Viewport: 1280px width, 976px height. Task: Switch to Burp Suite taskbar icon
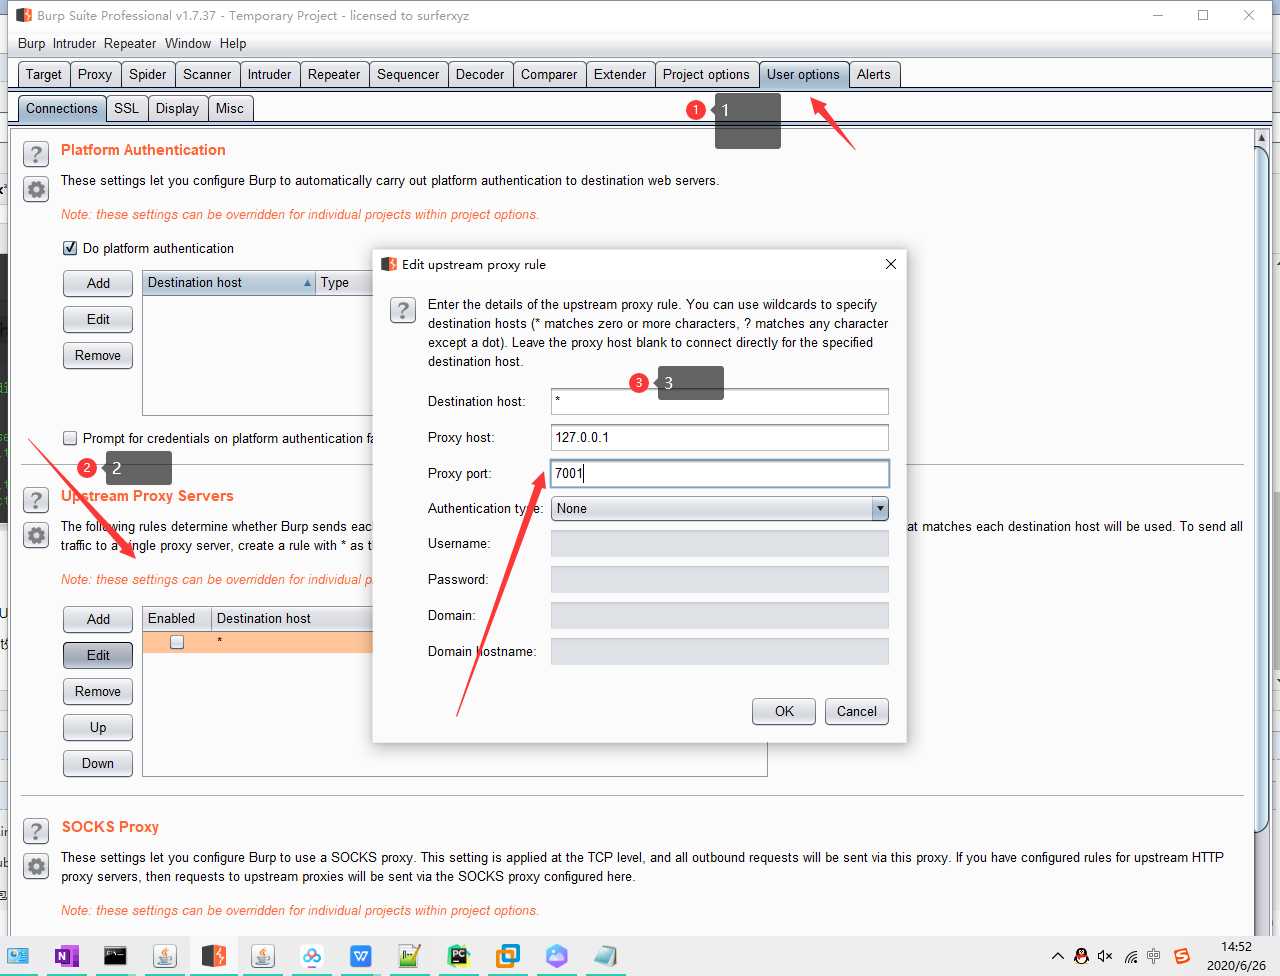coord(214,956)
